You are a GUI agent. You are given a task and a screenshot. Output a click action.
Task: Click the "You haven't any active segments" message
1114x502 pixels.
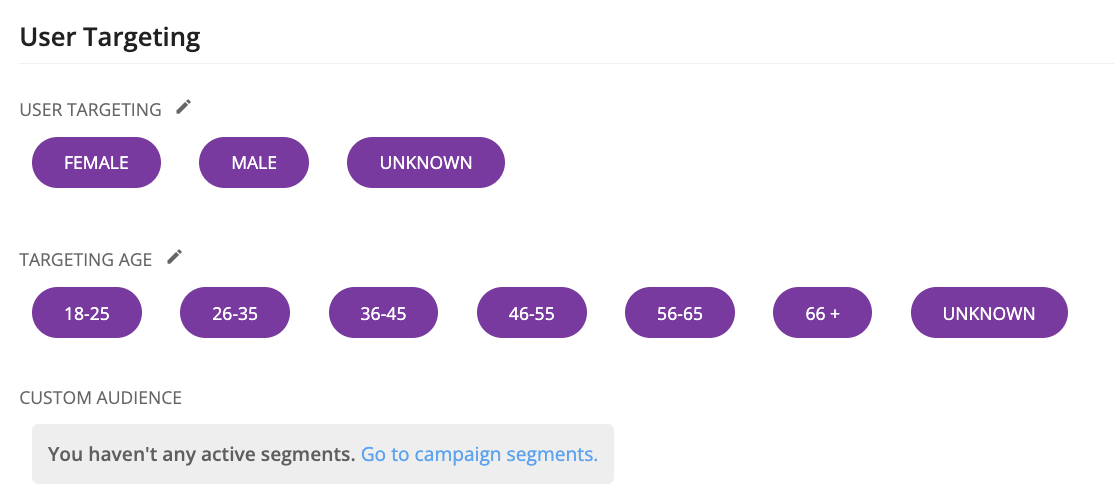click(x=202, y=454)
